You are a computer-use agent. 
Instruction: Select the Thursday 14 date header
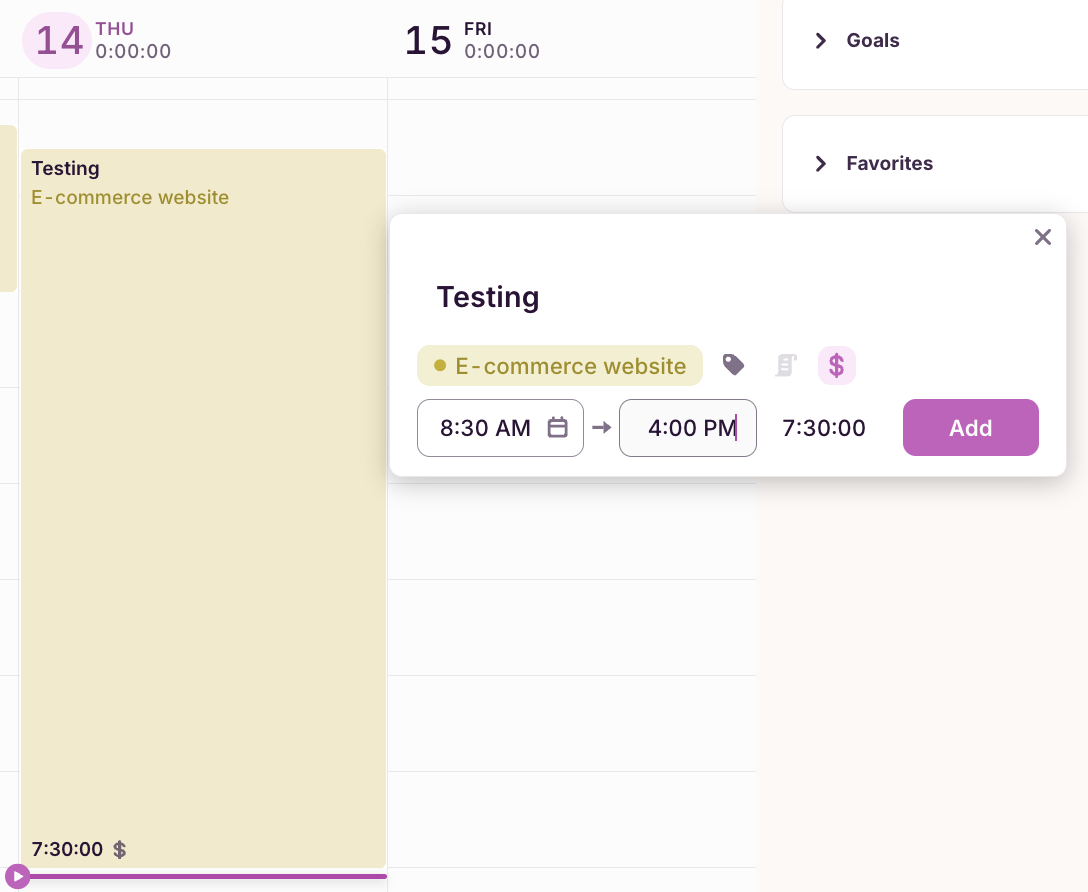coord(58,41)
